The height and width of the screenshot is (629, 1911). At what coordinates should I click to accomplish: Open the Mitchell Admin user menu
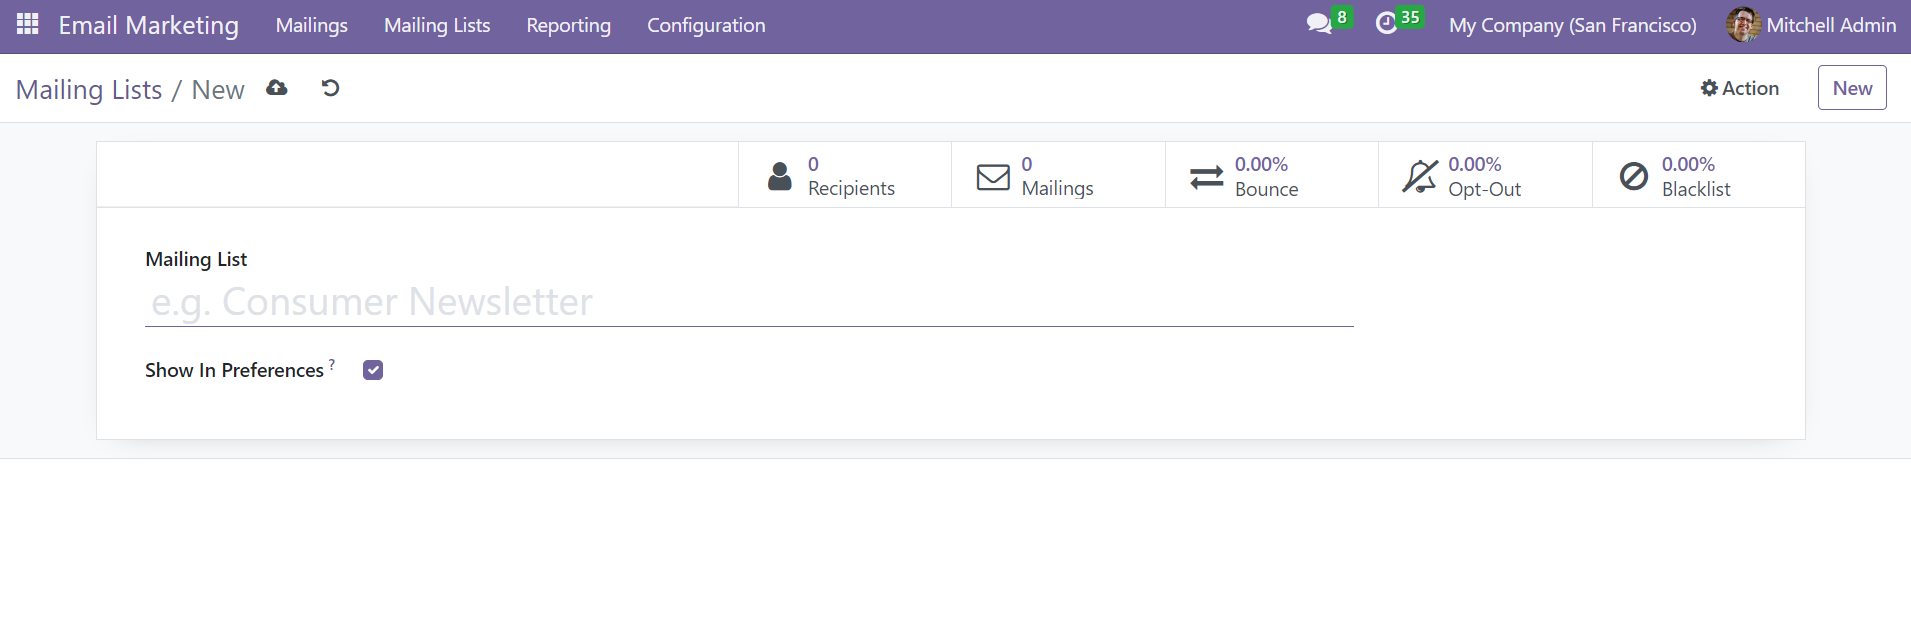pos(1811,25)
